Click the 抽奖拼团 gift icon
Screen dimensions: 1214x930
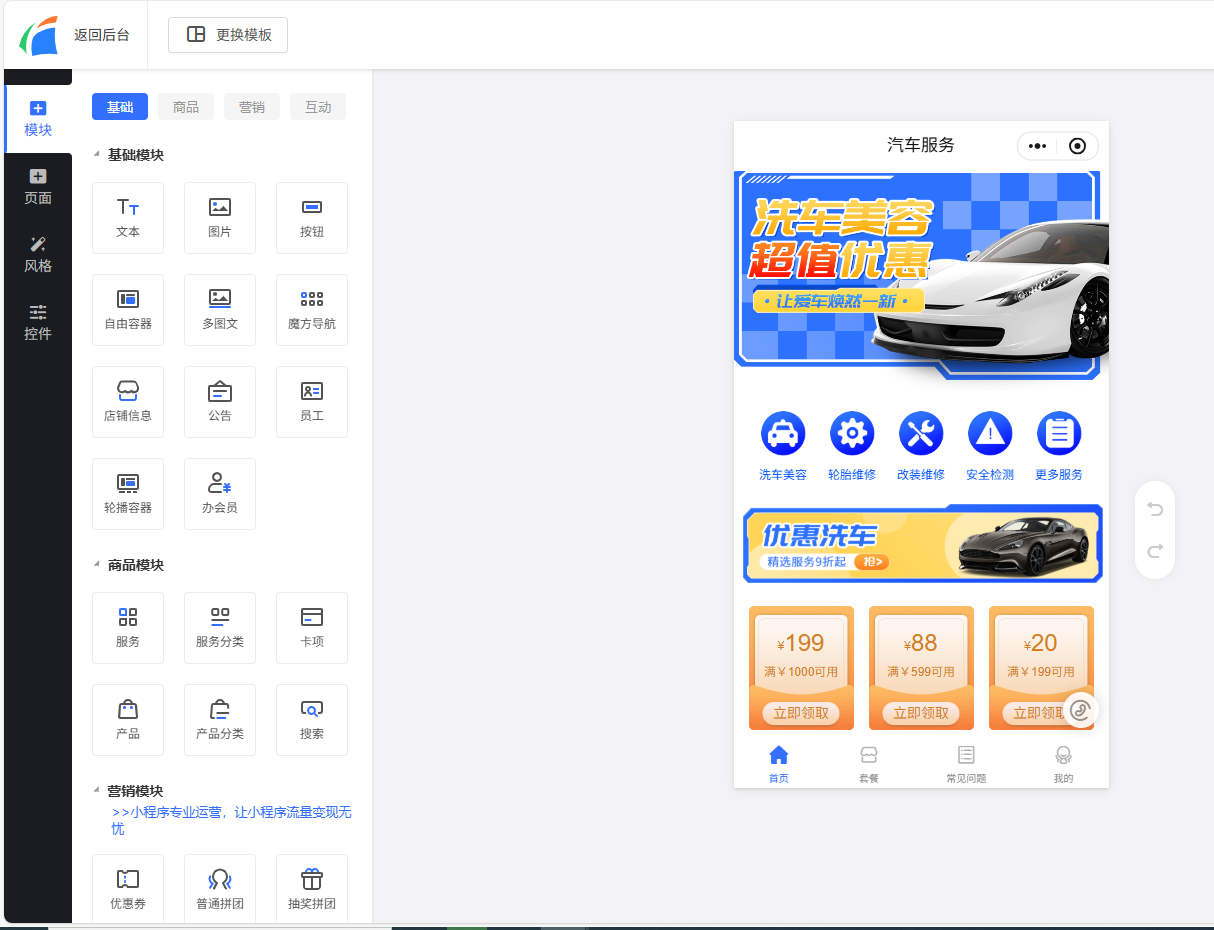coord(312,880)
